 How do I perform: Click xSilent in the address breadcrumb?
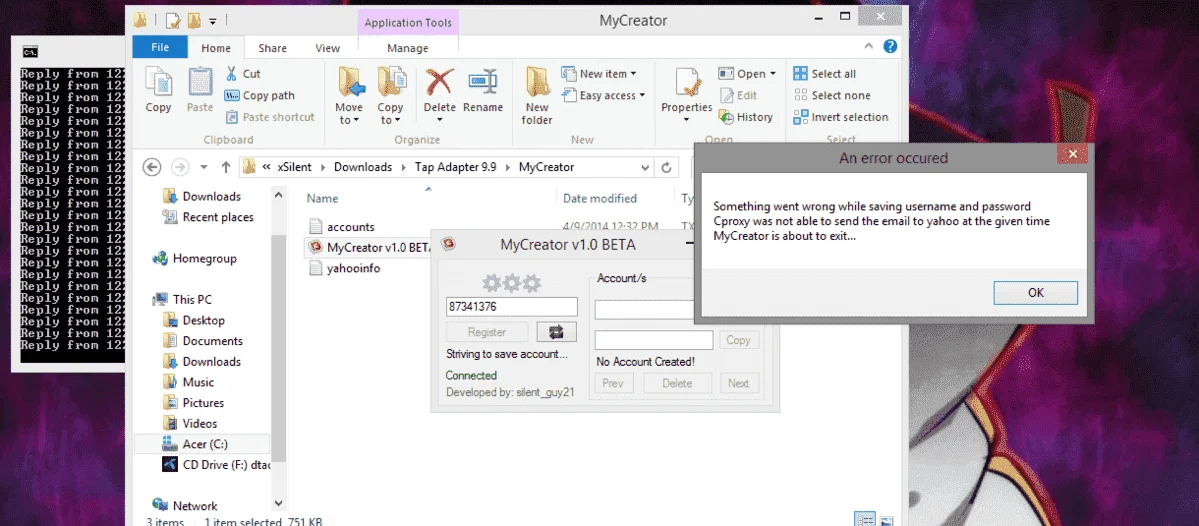point(294,167)
